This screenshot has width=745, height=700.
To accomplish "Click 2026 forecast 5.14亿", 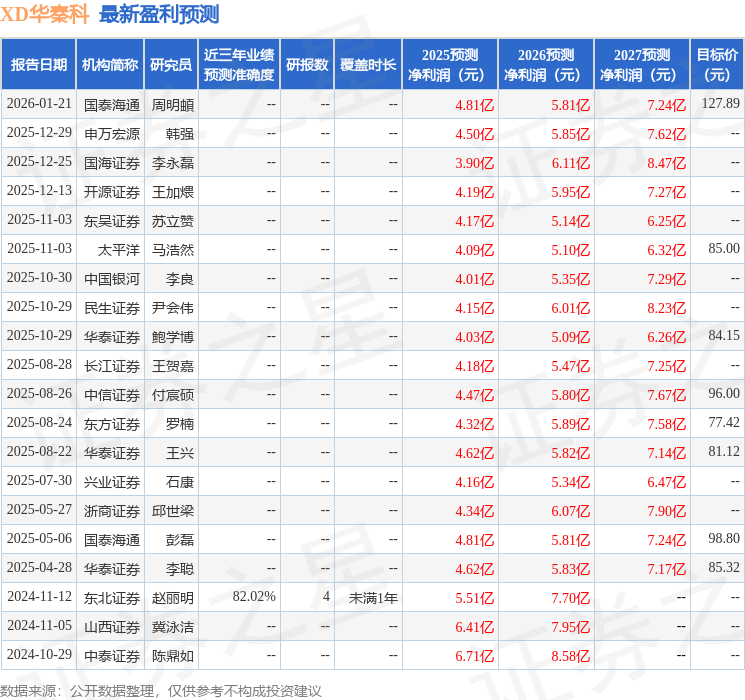I will click(x=570, y=221).
